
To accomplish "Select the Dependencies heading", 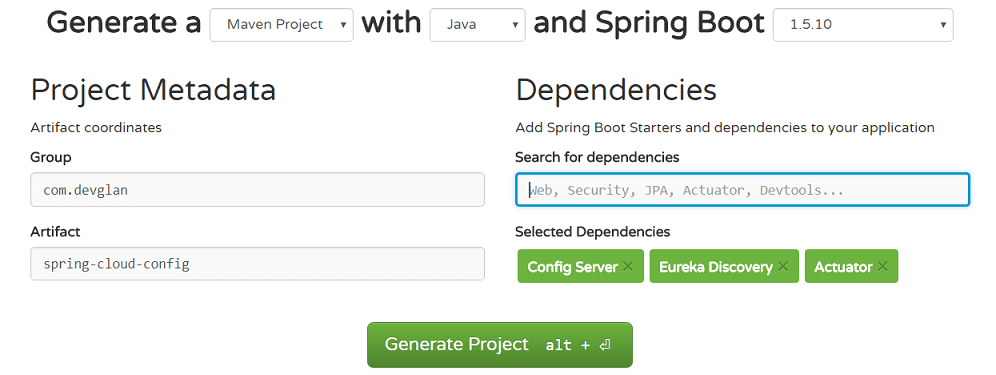I will click(x=616, y=90).
